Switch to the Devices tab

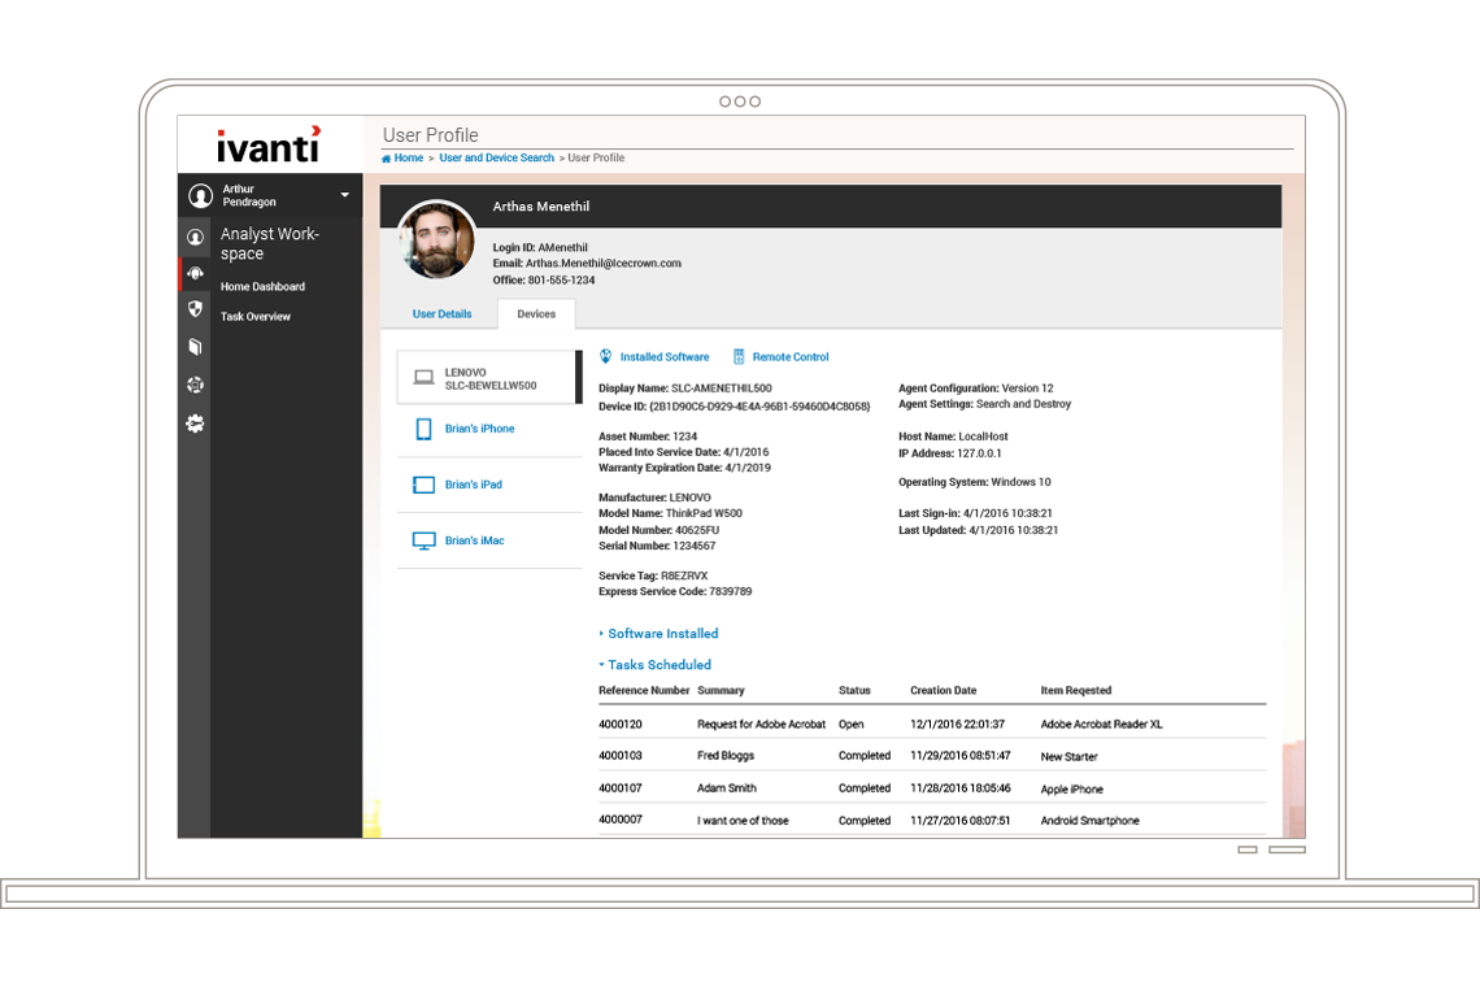536,314
